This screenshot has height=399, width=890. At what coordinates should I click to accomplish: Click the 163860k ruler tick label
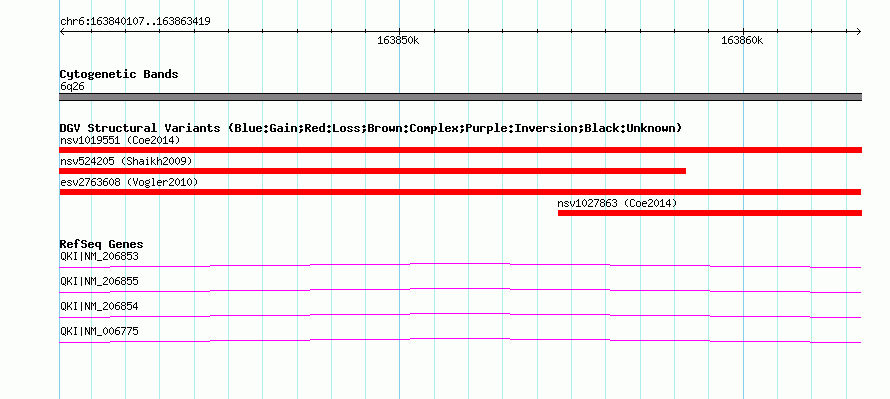tap(742, 40)
